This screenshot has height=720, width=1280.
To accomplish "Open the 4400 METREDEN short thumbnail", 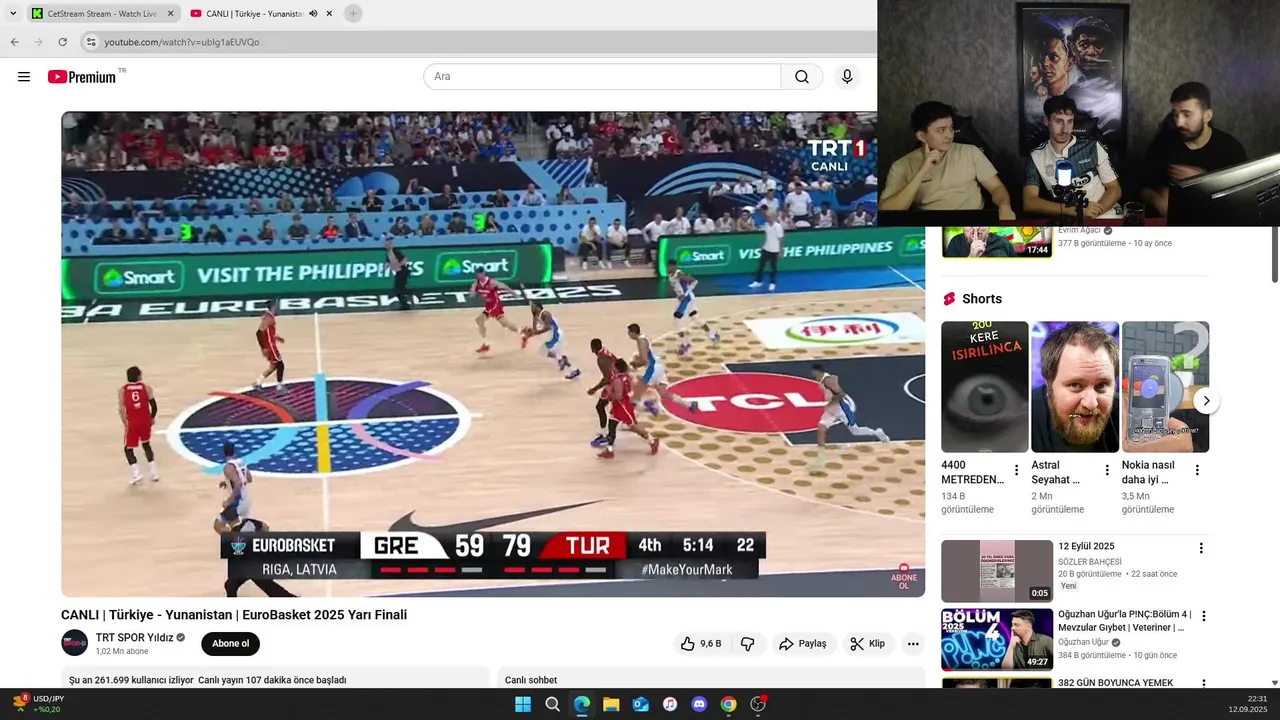I will tap(984, 387).
